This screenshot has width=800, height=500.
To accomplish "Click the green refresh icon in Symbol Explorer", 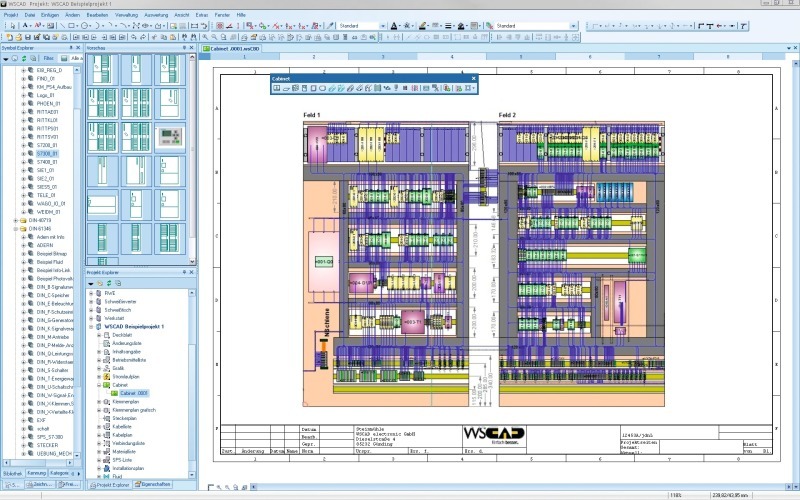I will point(23,59).
